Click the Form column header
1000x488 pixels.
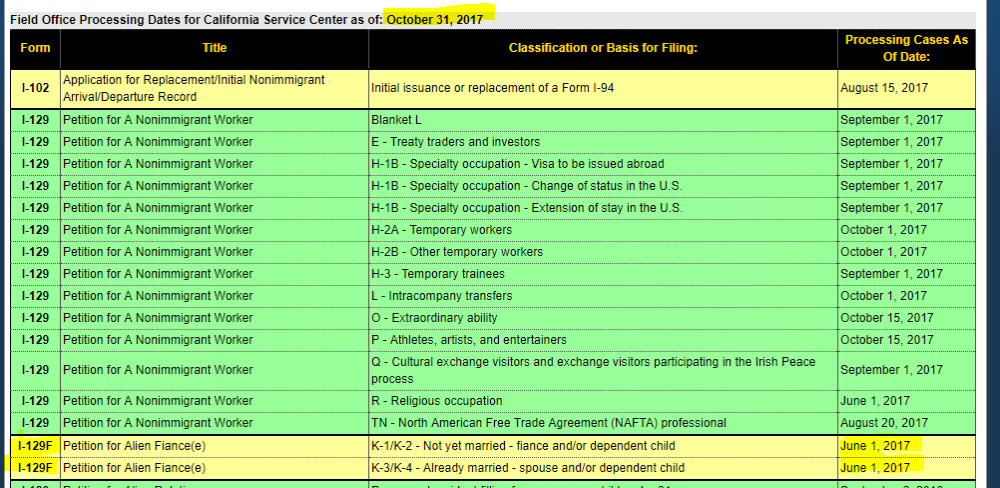point(35,48)
